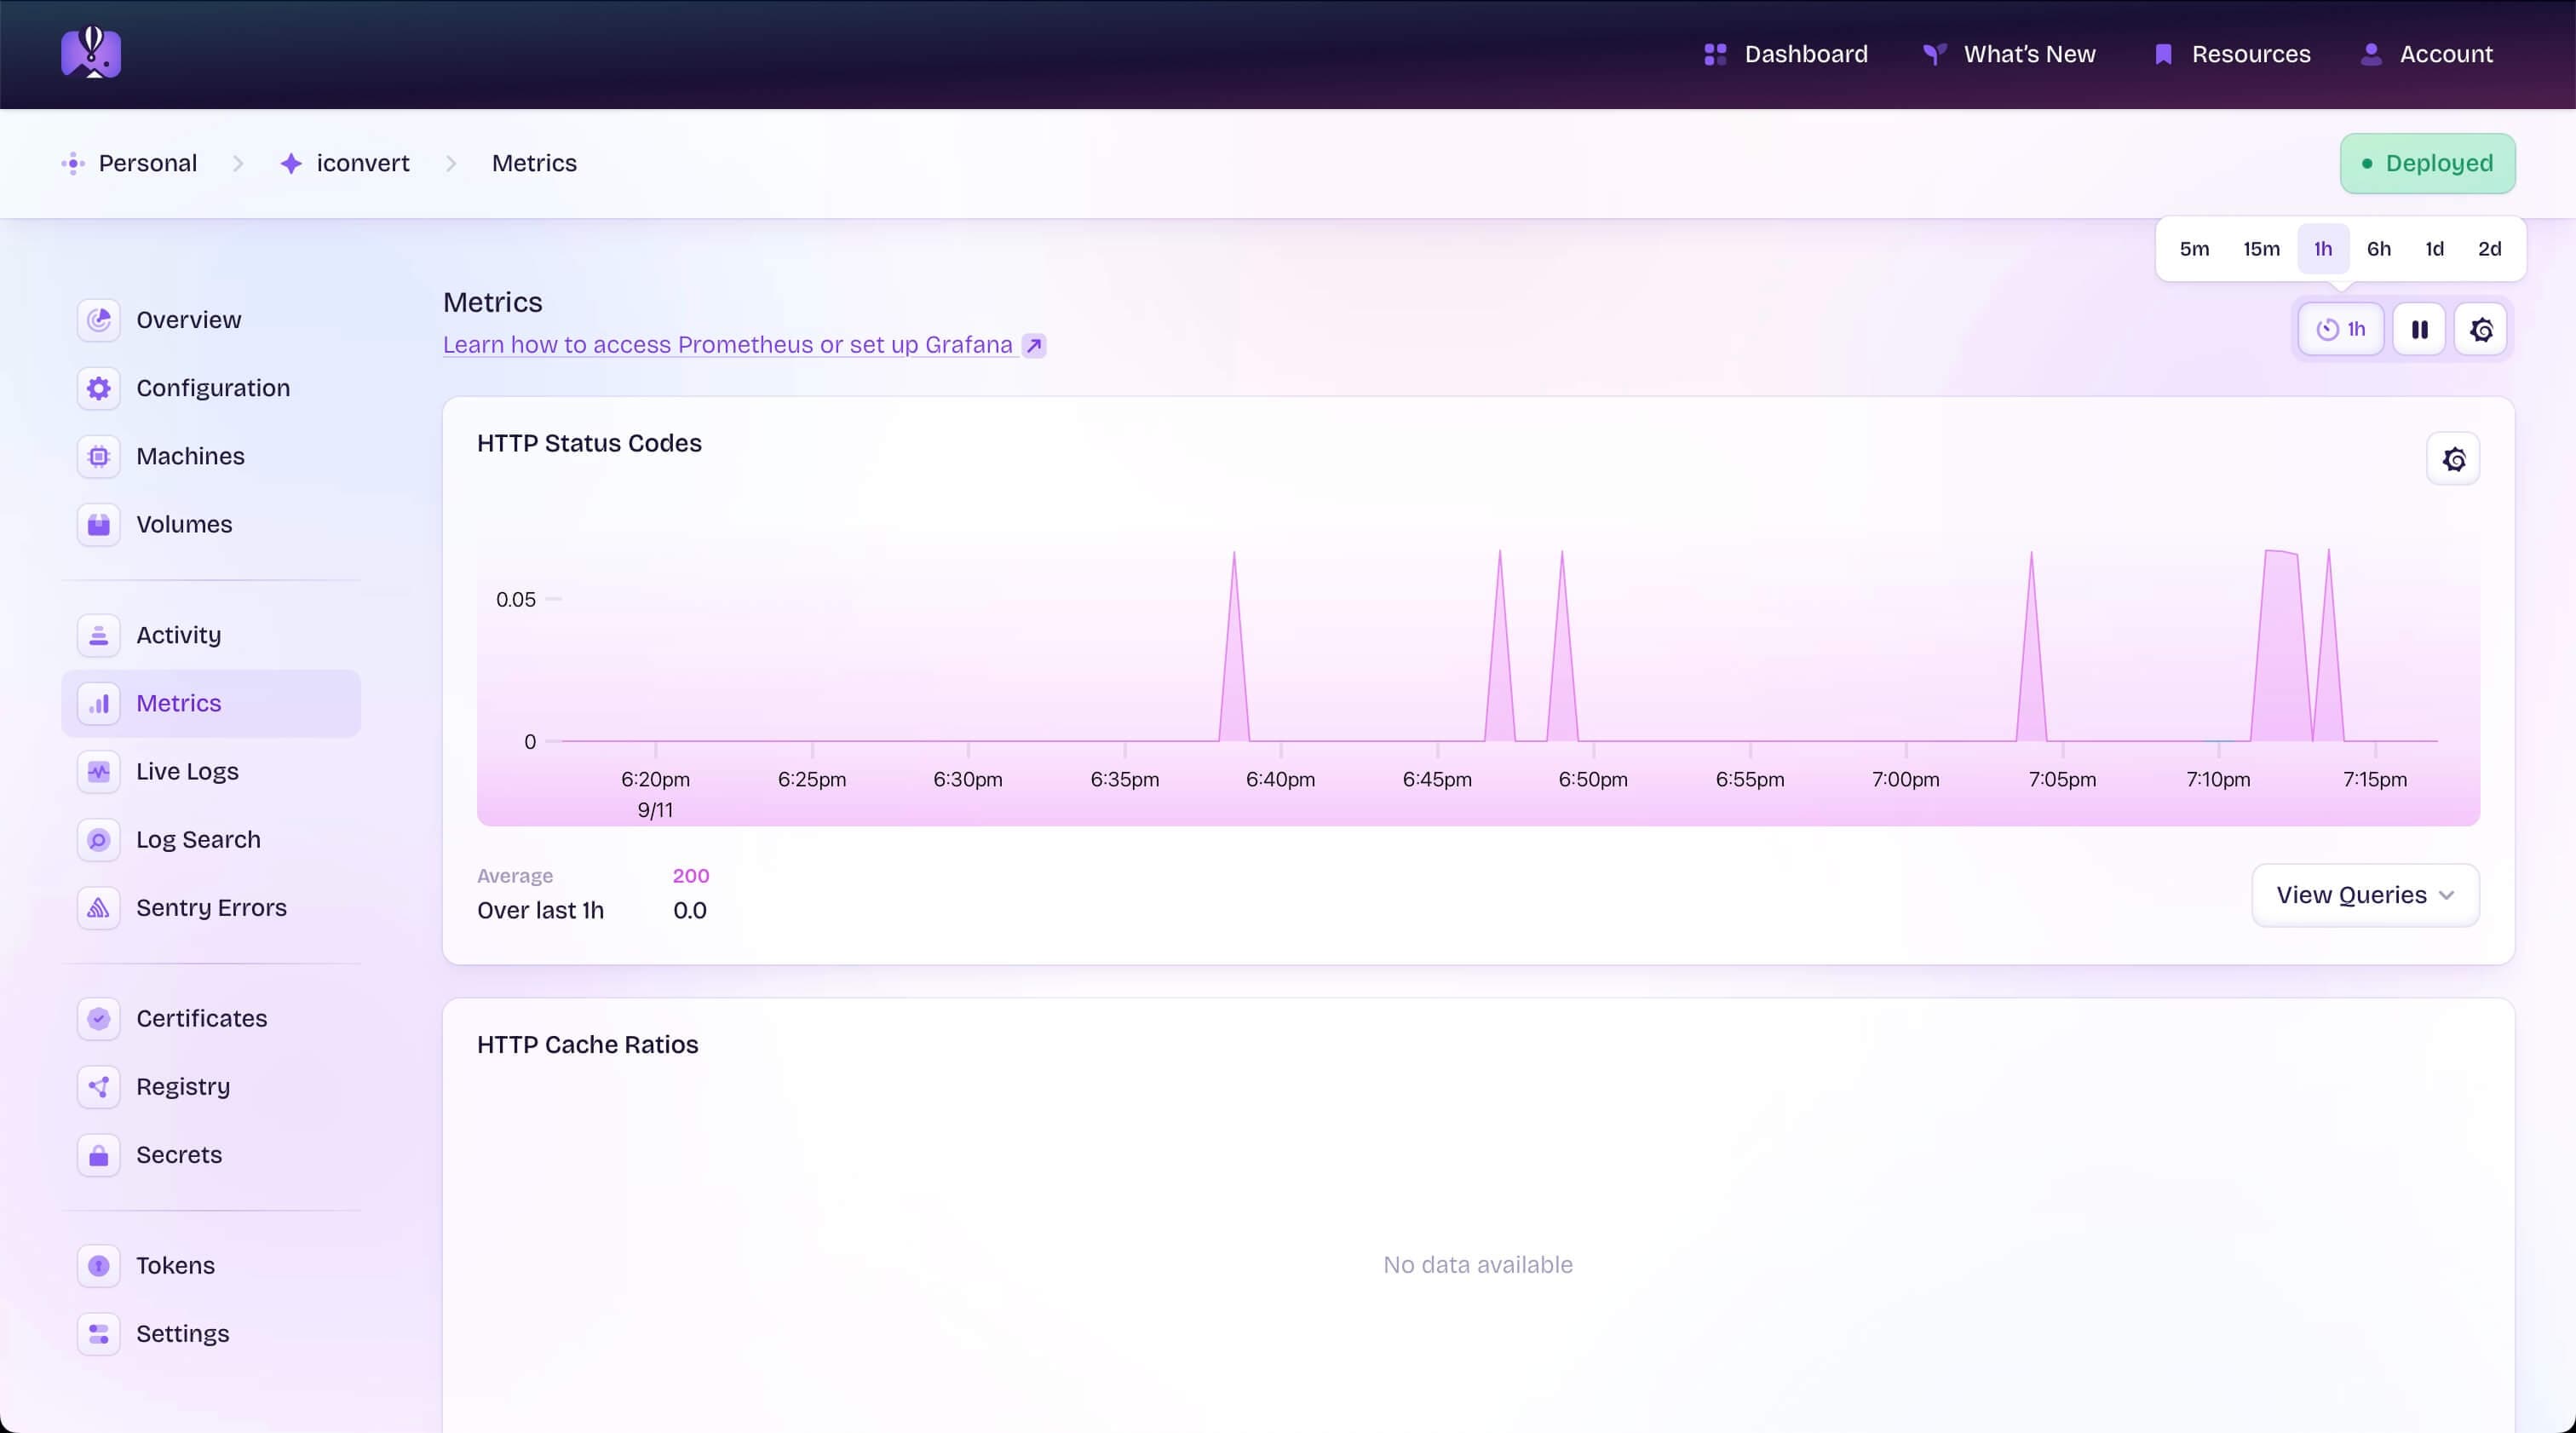Click the Fly.io logo in the header
This screenshot has width=2576, height=1433.
click(x=91, y=52)
